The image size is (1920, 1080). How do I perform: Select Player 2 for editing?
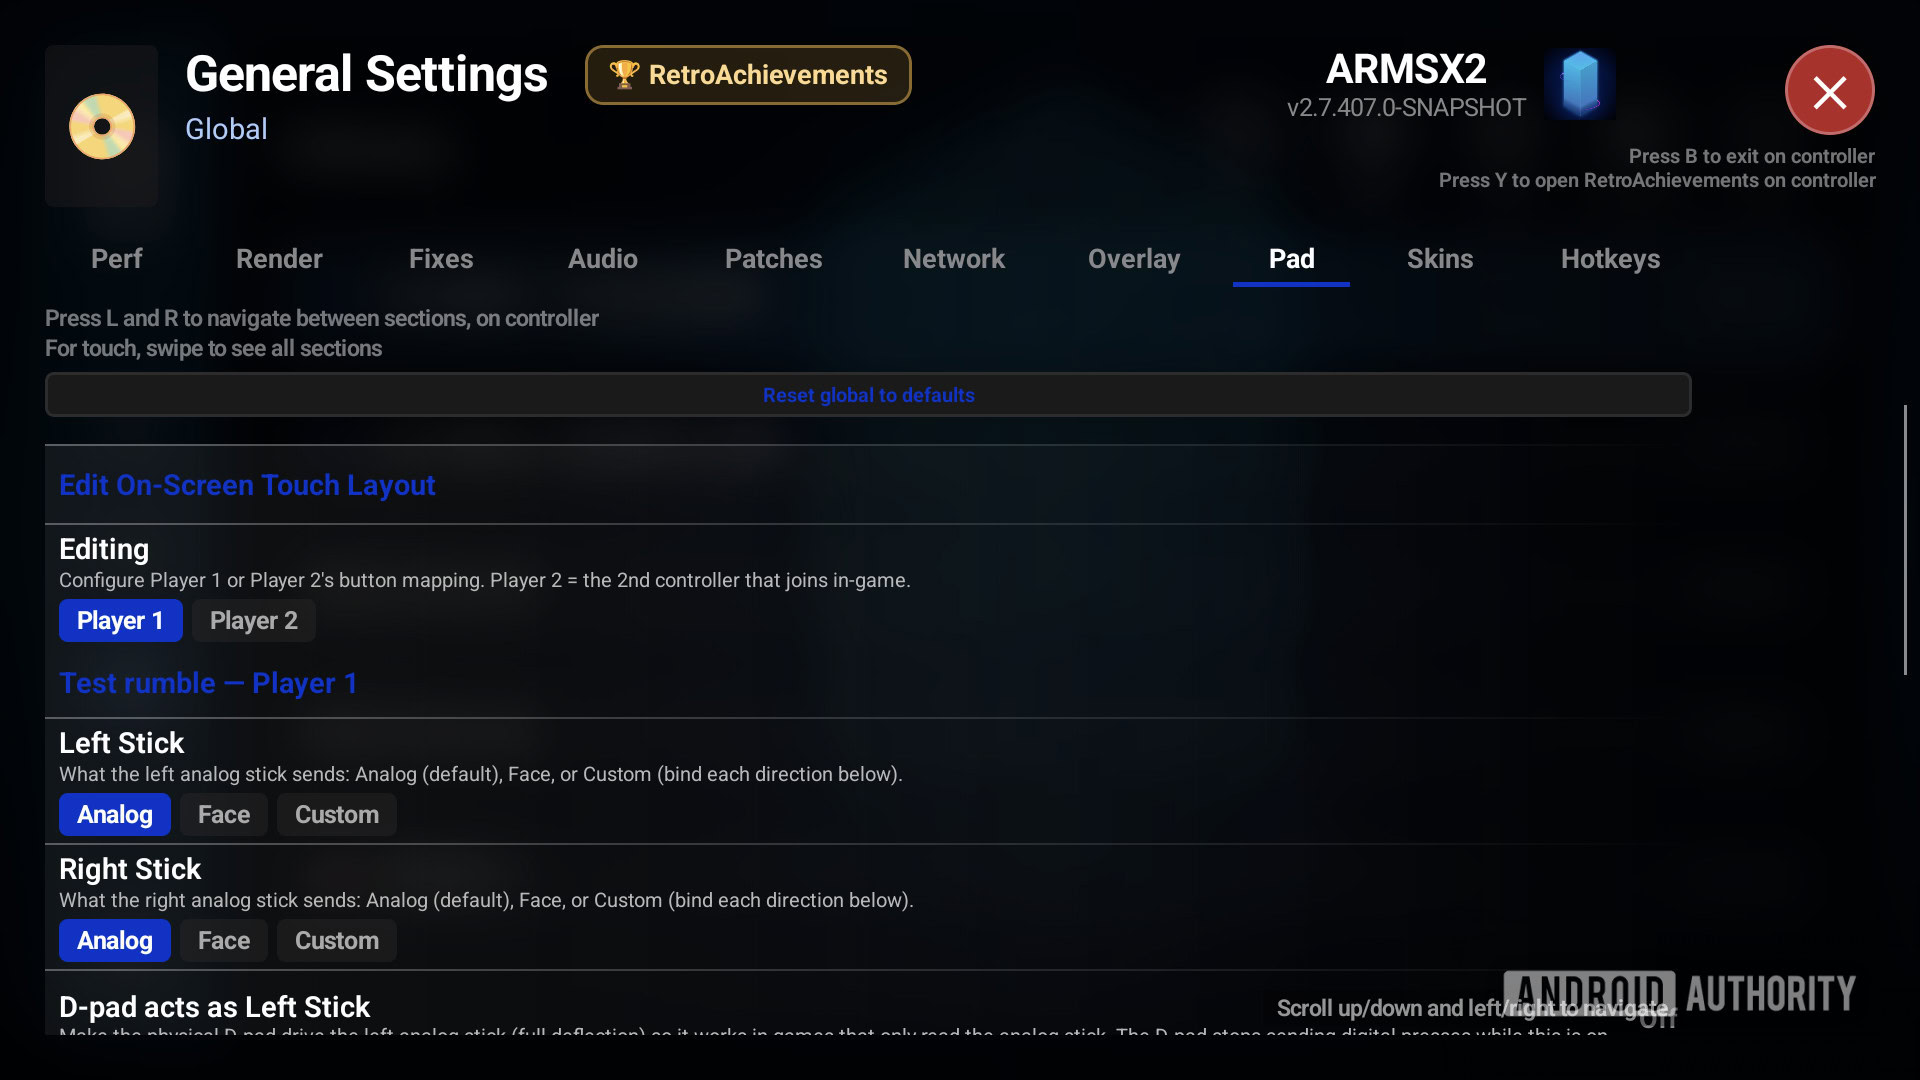[254, 621]
